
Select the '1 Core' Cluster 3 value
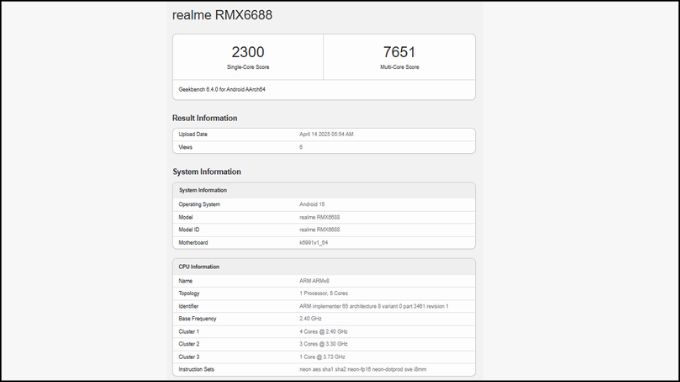coord(322,357)
